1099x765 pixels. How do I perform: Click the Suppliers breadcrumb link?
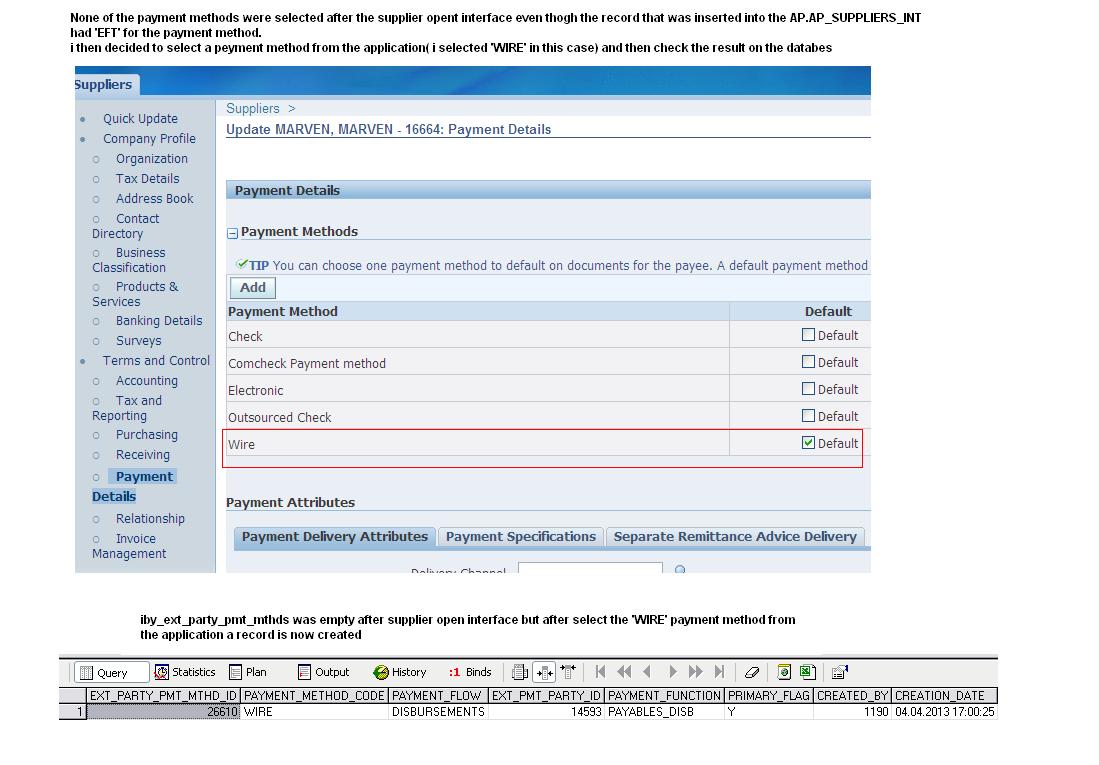tap(252, 109)
